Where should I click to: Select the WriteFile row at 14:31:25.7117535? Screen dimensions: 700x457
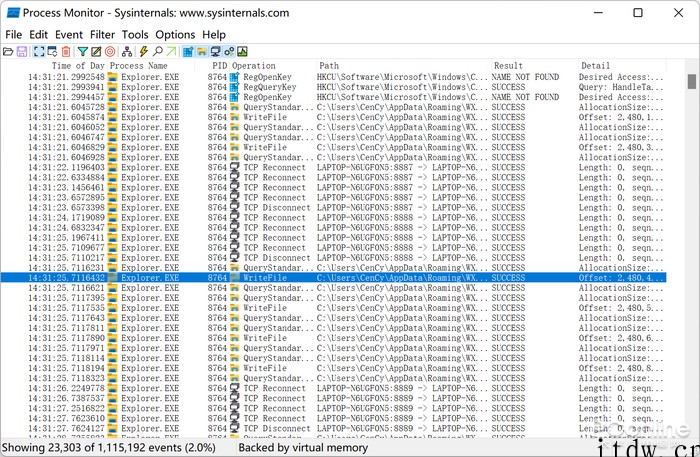coord(333,308)
